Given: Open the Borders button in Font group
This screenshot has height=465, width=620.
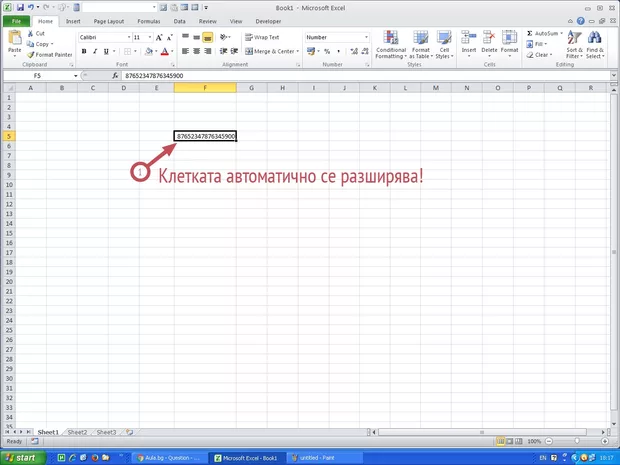Looking at the screenshot, I should (127, 51).
